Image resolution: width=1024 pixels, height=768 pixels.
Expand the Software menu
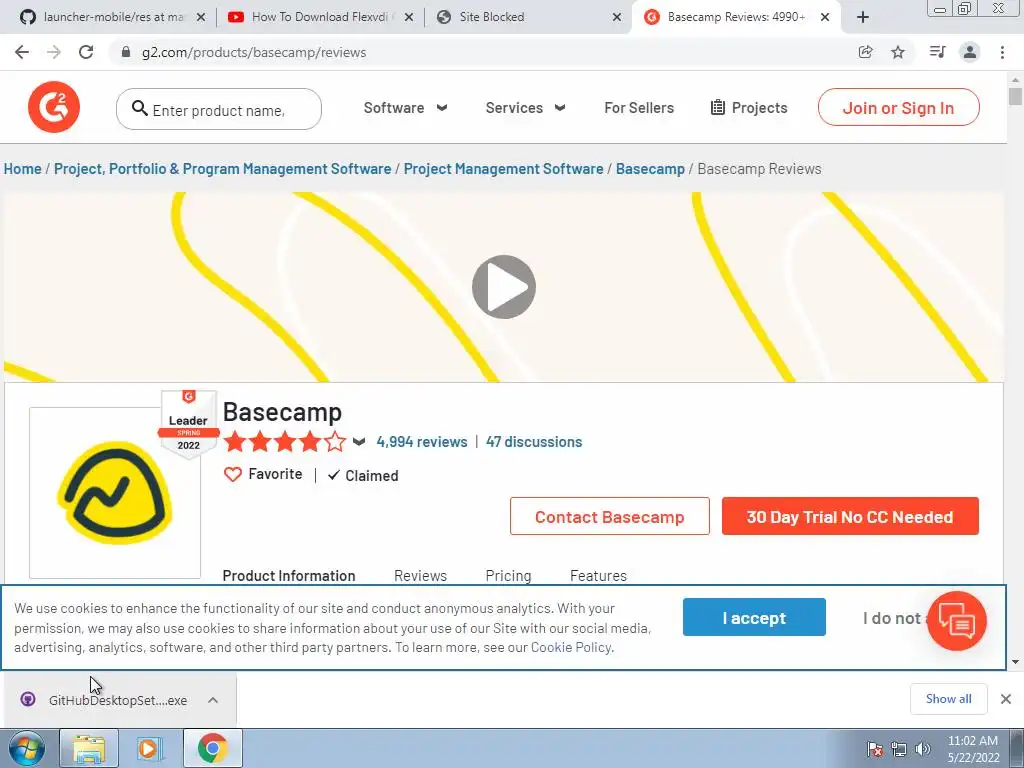pos(406,108)
